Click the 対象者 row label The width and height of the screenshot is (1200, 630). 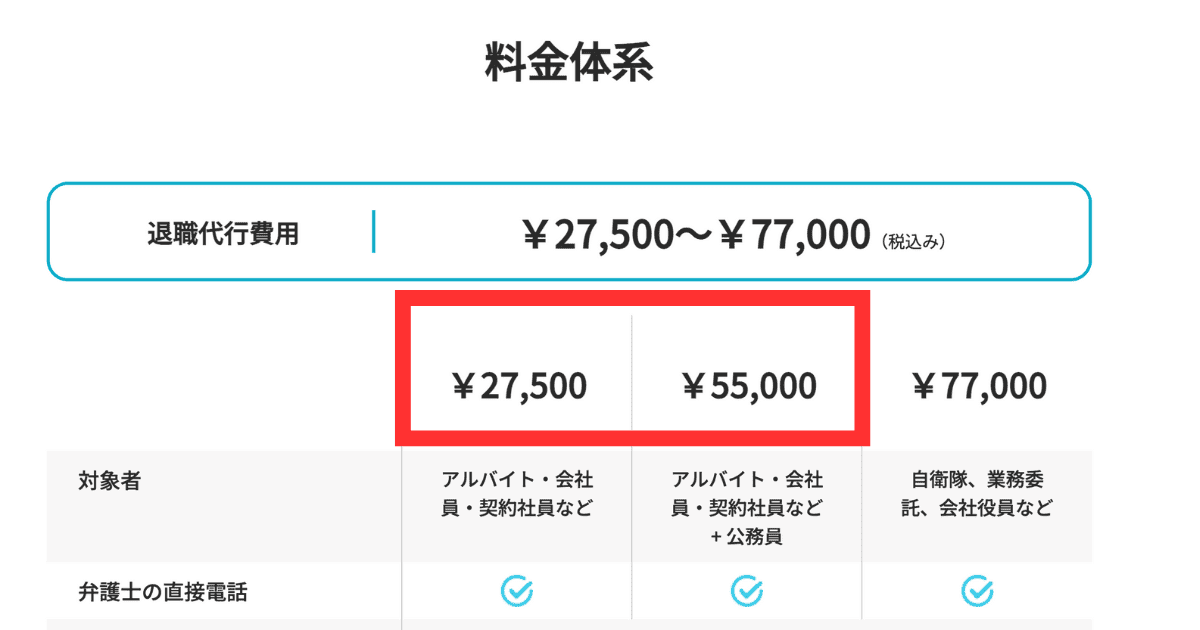109,481
